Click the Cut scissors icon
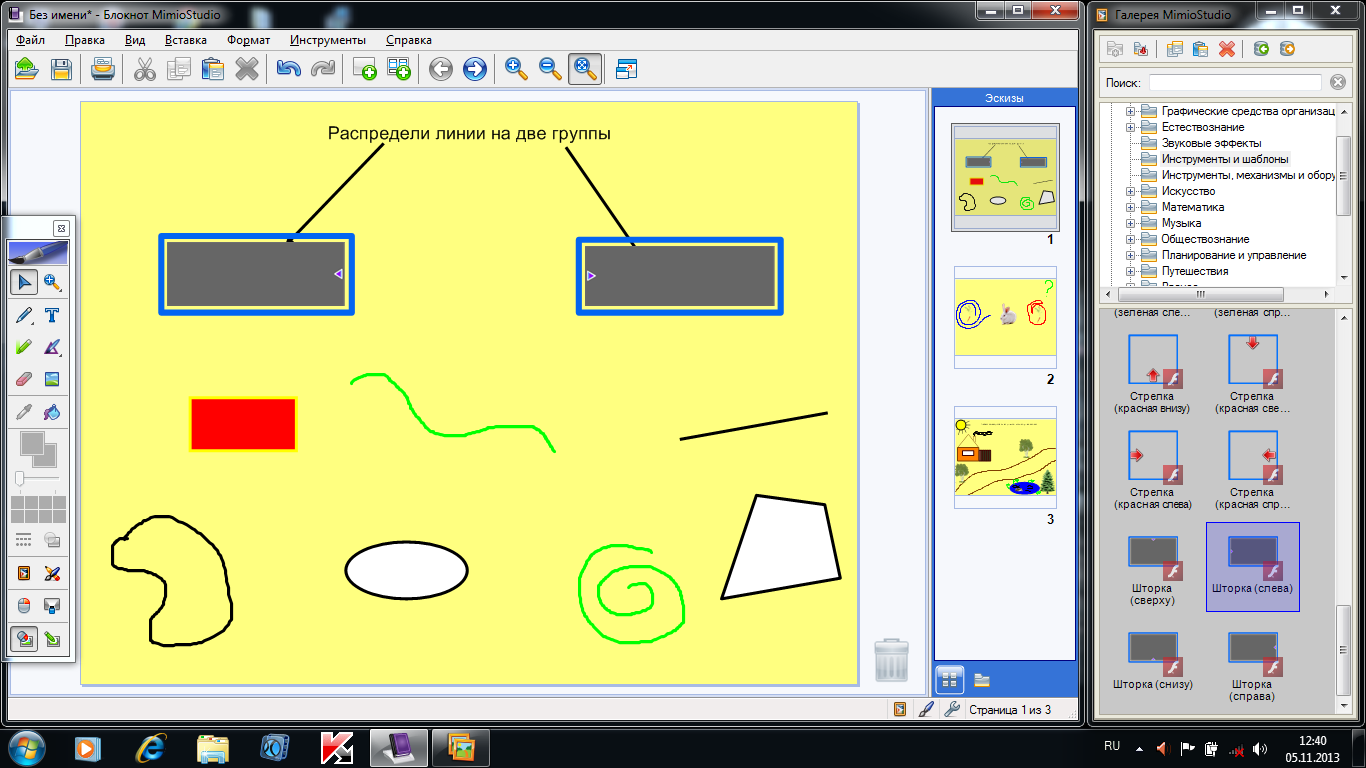Image resolution: width=1366 pixels, height=768 pixels. coord(145,69)
